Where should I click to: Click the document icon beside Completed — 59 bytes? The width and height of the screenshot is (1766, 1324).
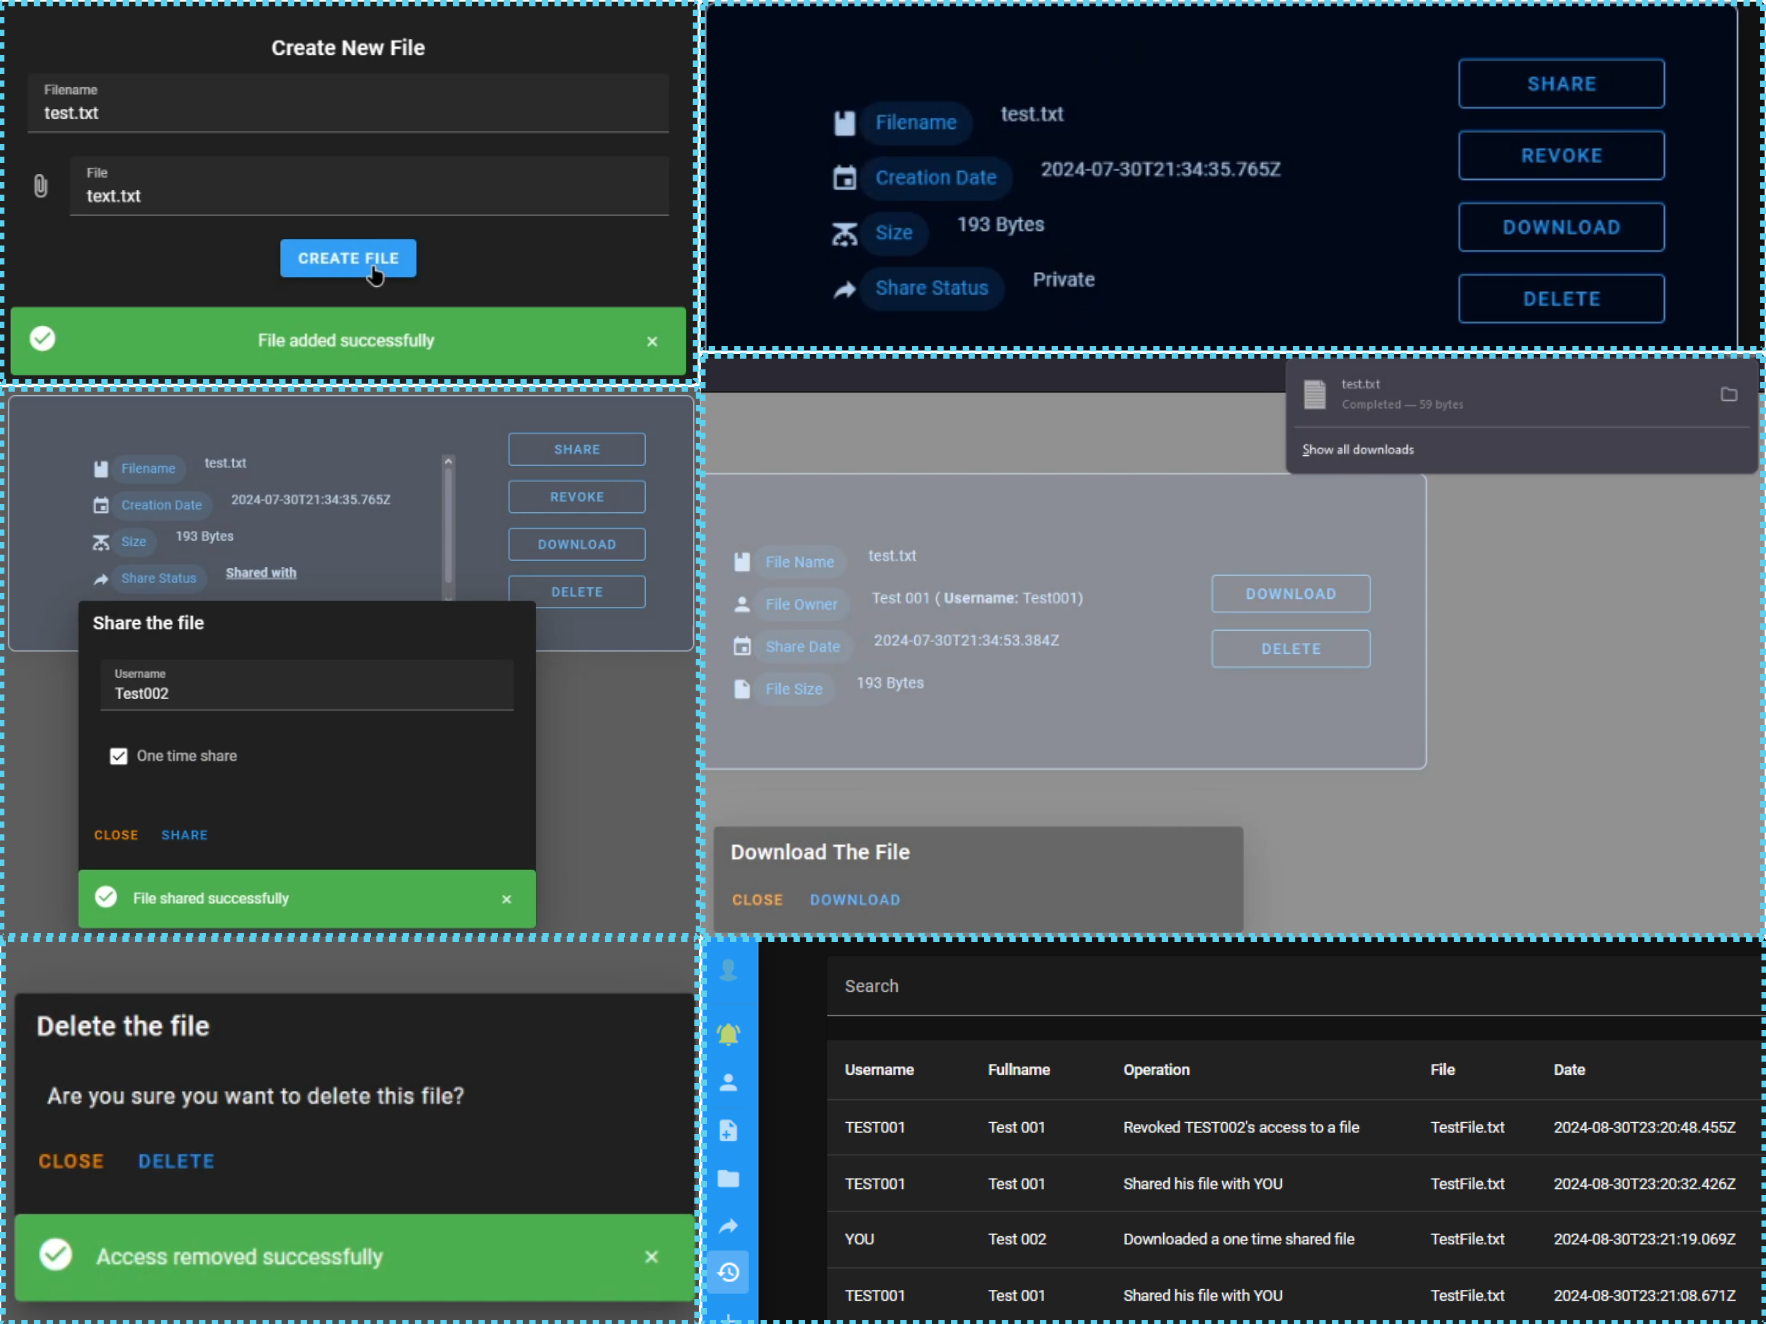[1315, 395]
